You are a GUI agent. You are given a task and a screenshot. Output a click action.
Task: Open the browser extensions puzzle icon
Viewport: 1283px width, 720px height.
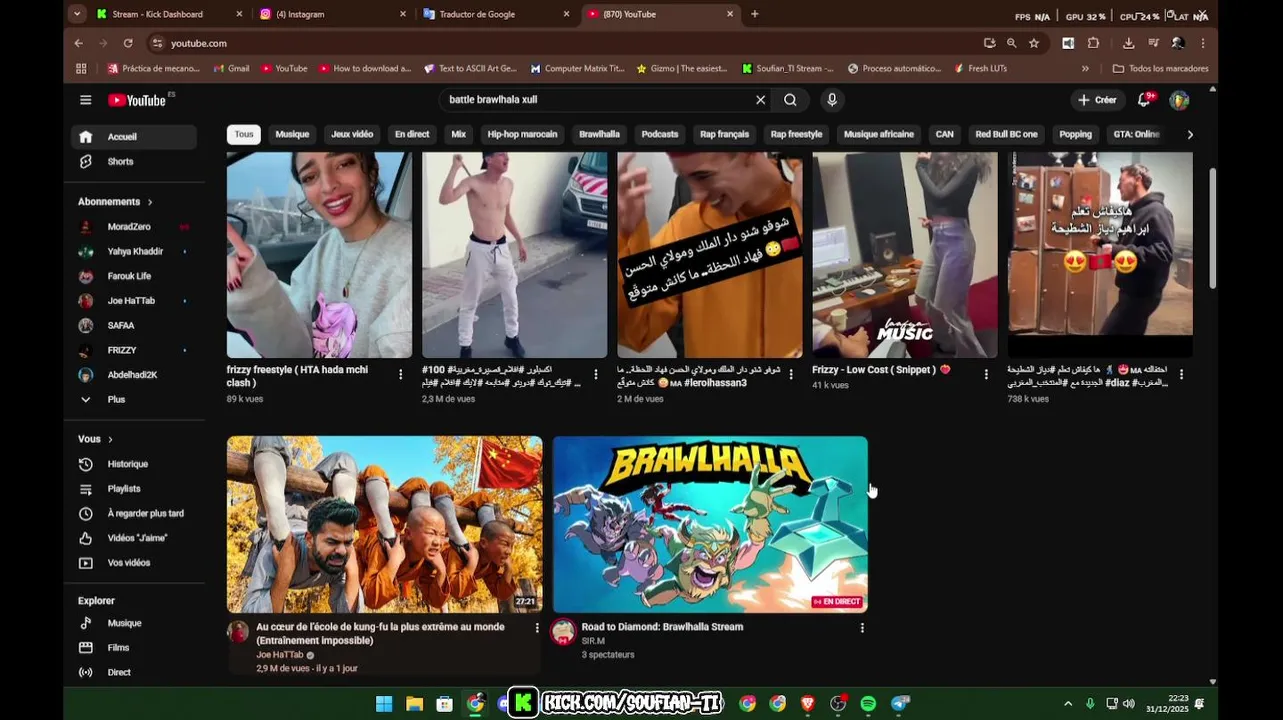click(x=1093, y=43)
